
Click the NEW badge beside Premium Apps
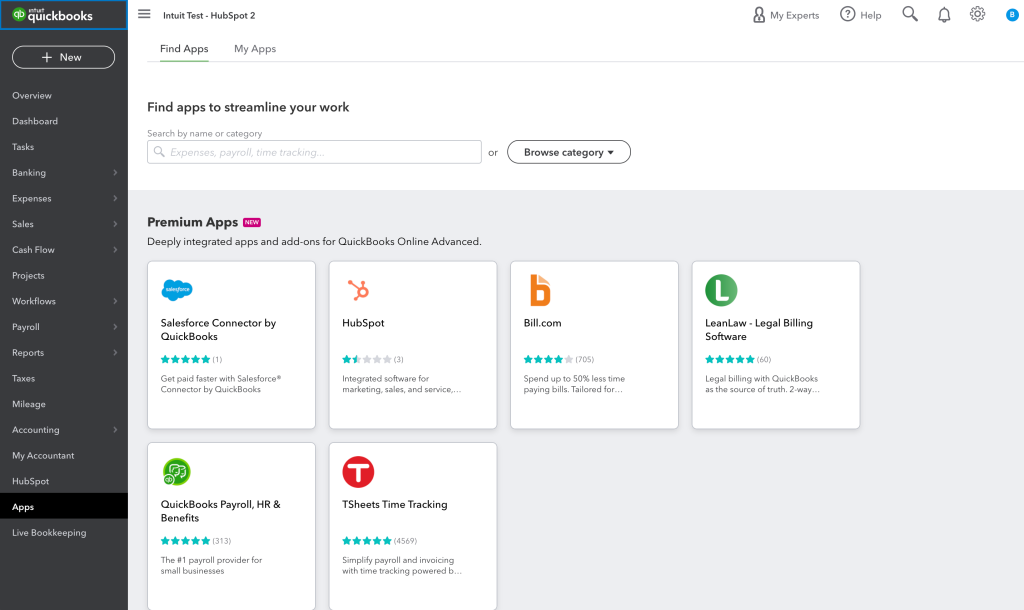click(x=251, y=222)
